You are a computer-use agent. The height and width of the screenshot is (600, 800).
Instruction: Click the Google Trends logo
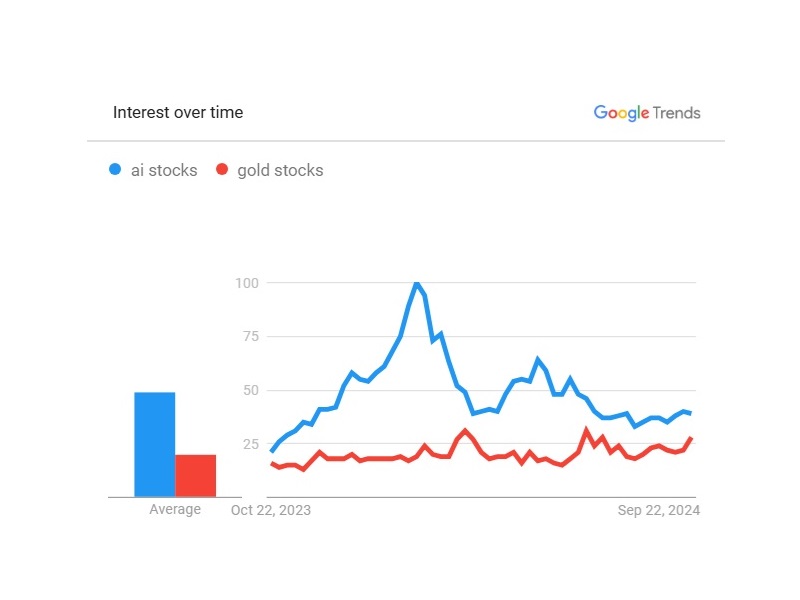(x=647, y=113)
